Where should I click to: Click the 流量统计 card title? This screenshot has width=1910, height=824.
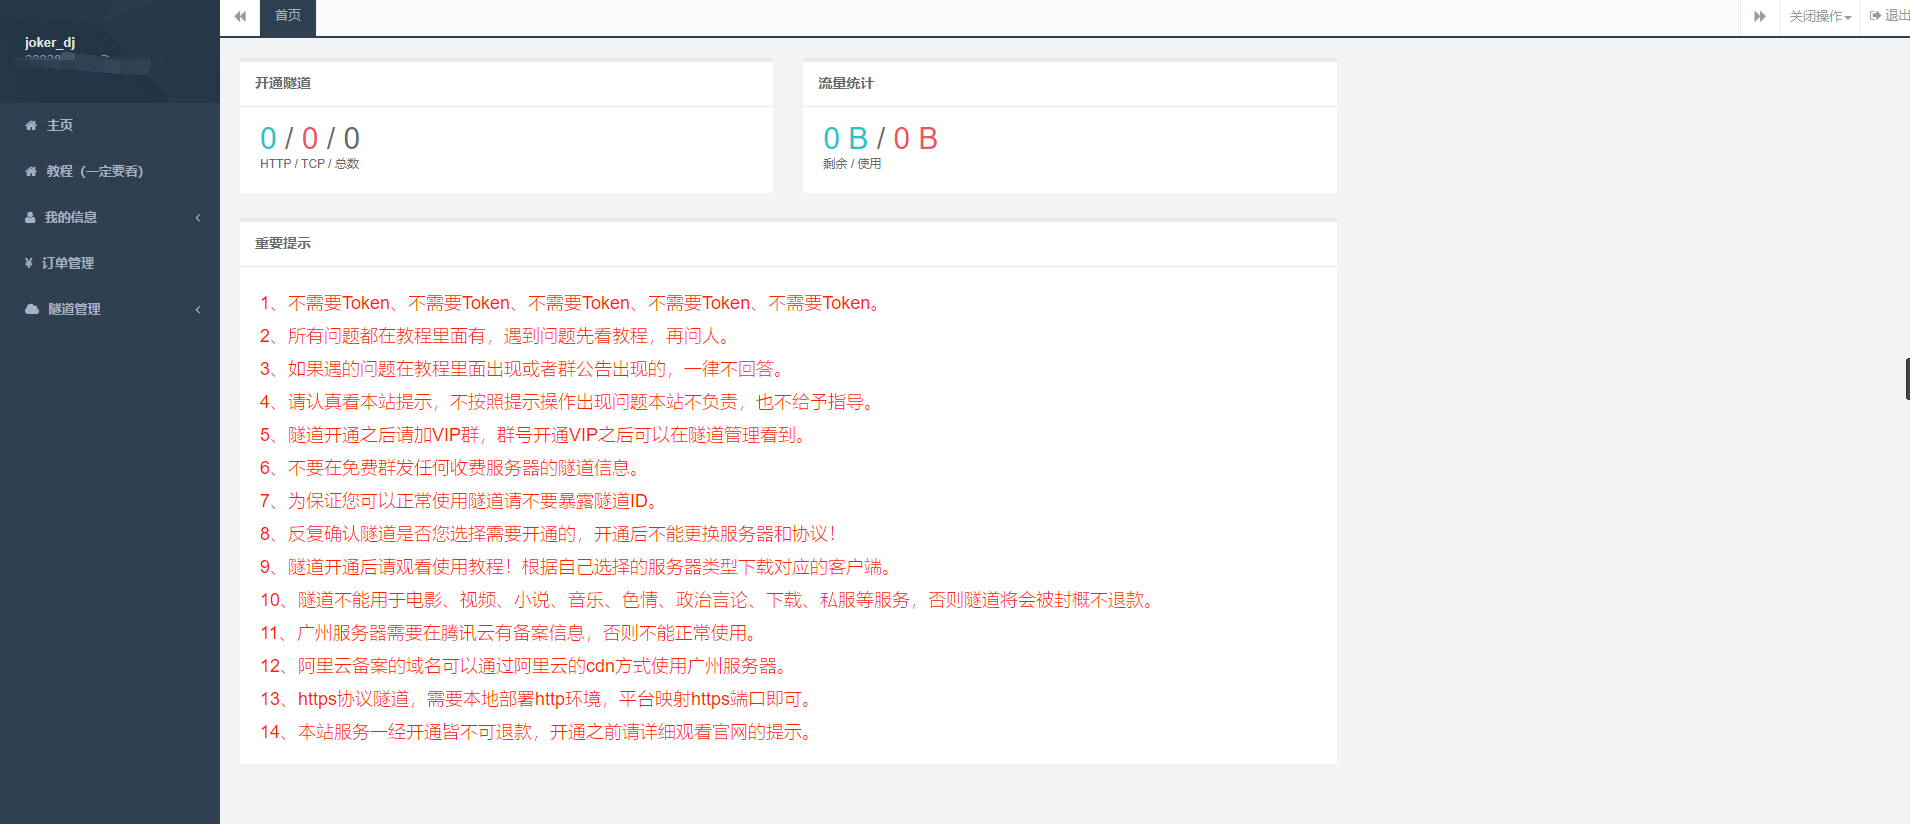pos(846,83)
